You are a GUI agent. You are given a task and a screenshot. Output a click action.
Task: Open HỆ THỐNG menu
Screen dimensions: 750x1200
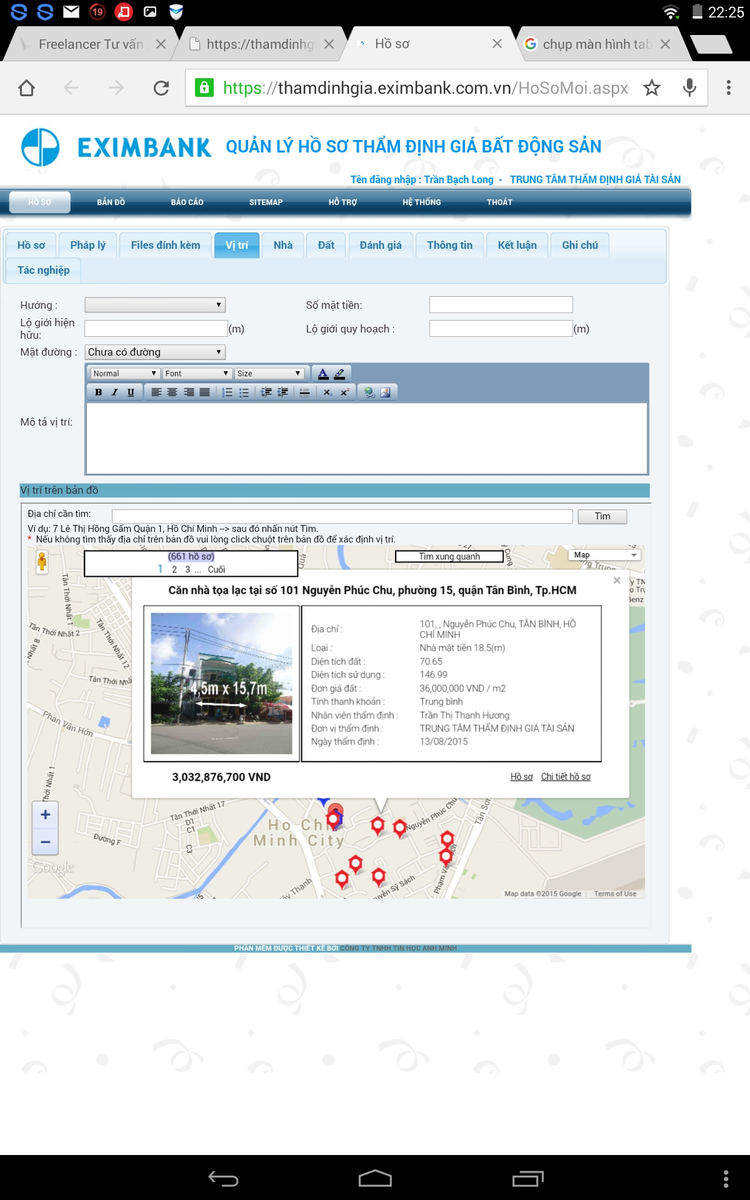tap(422, 202)
